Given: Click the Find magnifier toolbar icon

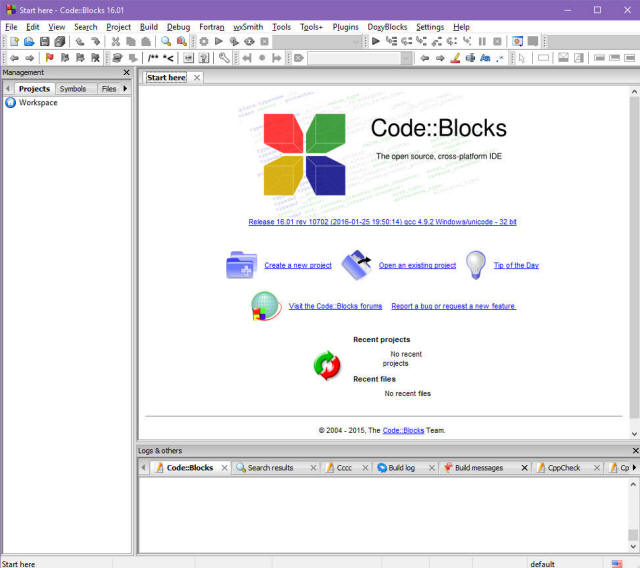Looking at the screenshot, I should (166, 42).
